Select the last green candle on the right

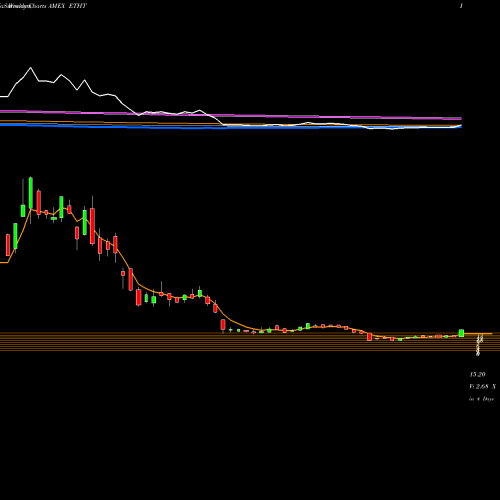click(461, 333)
